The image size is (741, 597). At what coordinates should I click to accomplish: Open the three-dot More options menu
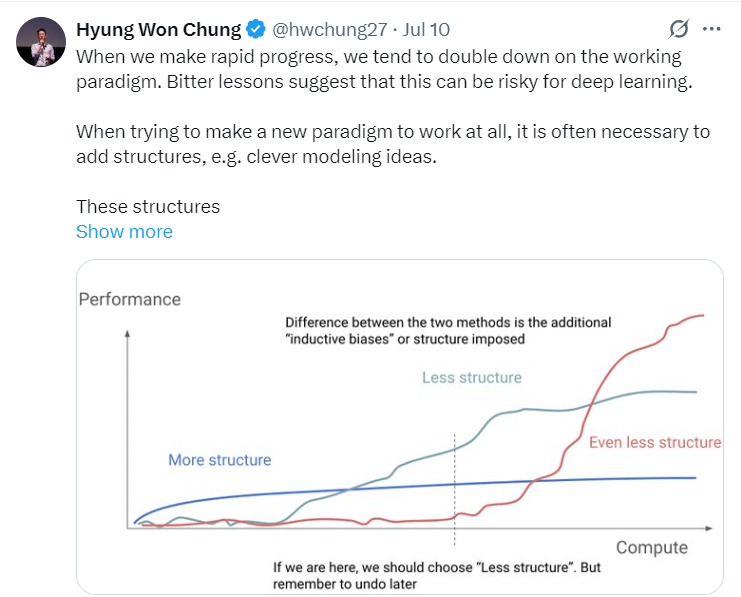[x=712, y=28]
